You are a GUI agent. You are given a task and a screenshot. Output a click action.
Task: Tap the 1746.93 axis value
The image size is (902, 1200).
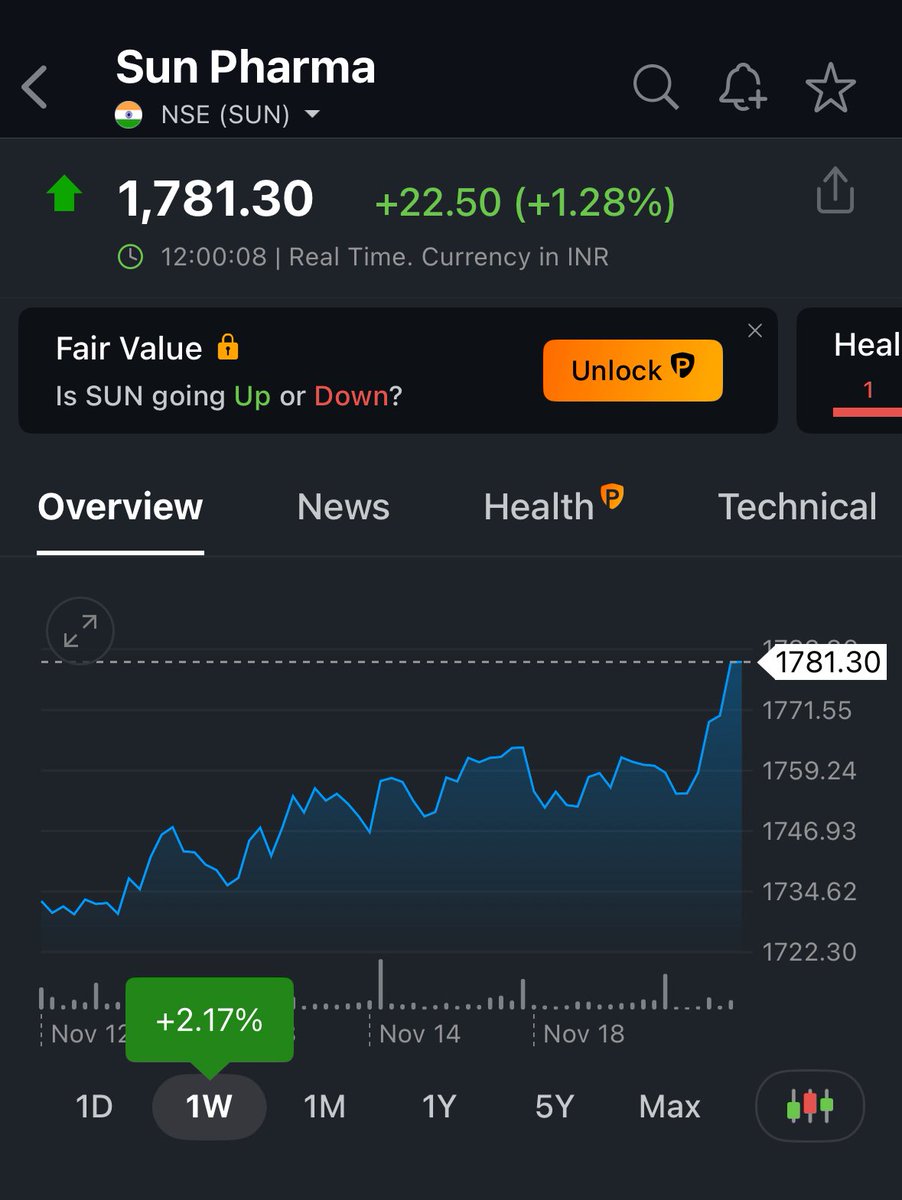point(808,831)
